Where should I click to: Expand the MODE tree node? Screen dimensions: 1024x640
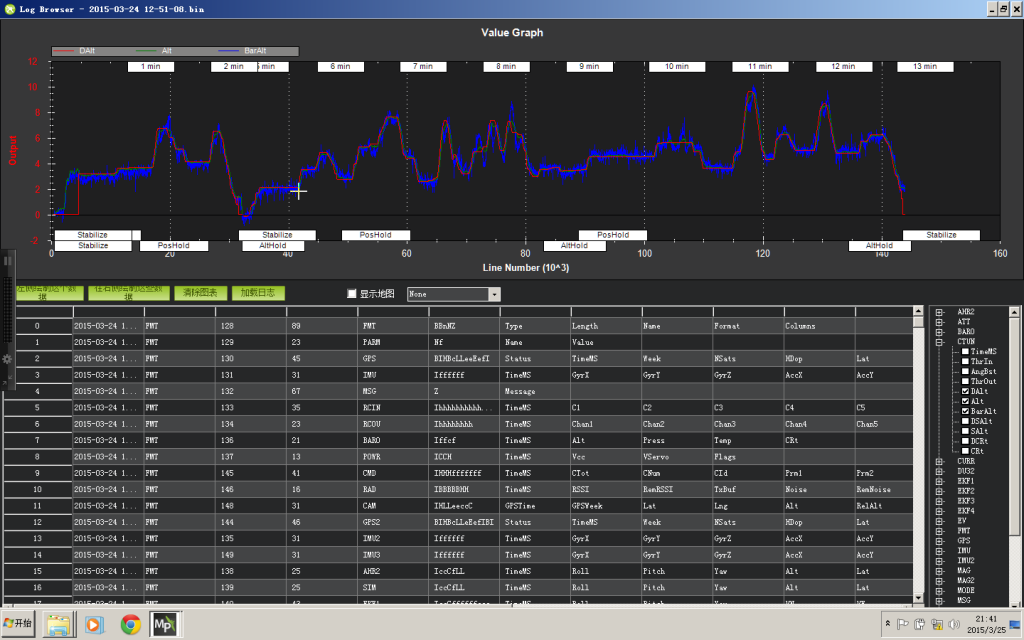pos(939,590)
